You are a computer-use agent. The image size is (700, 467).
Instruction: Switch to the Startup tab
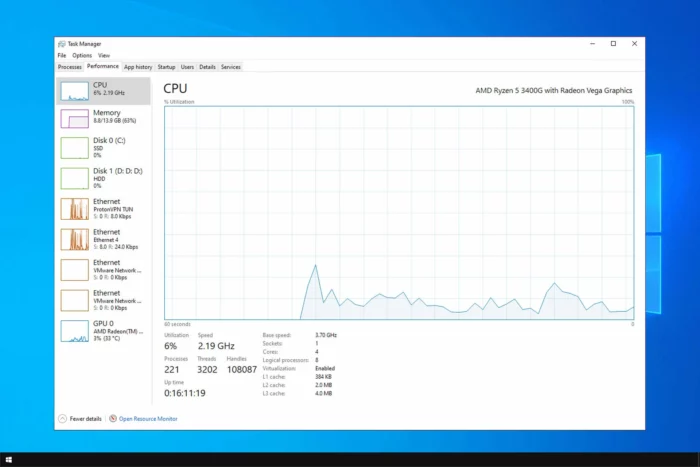pyautogui.click(x=166, y=67)
